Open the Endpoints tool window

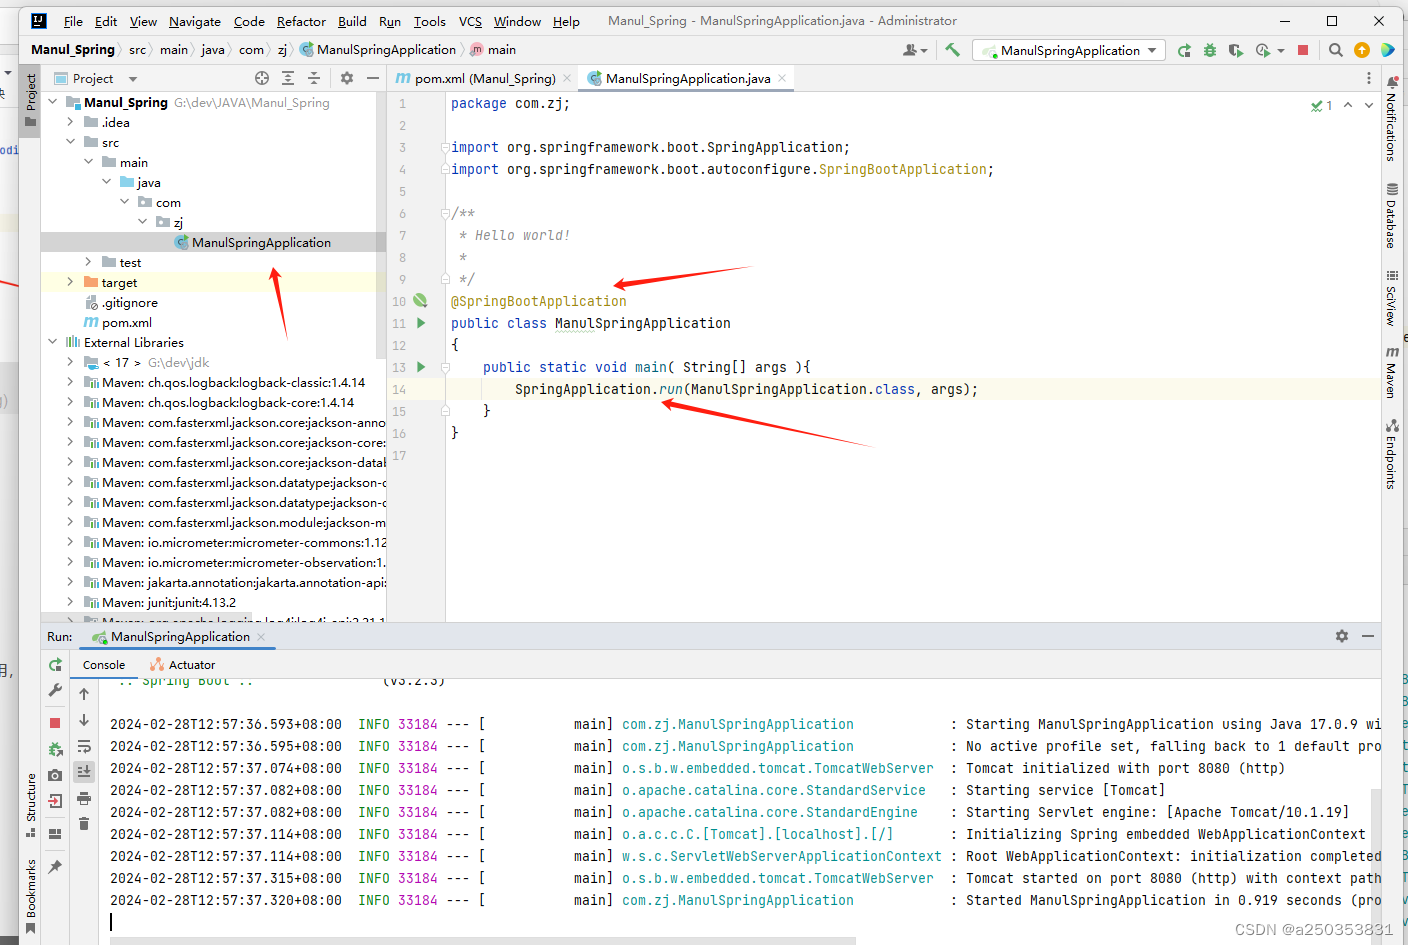(x=1391, y=454)
